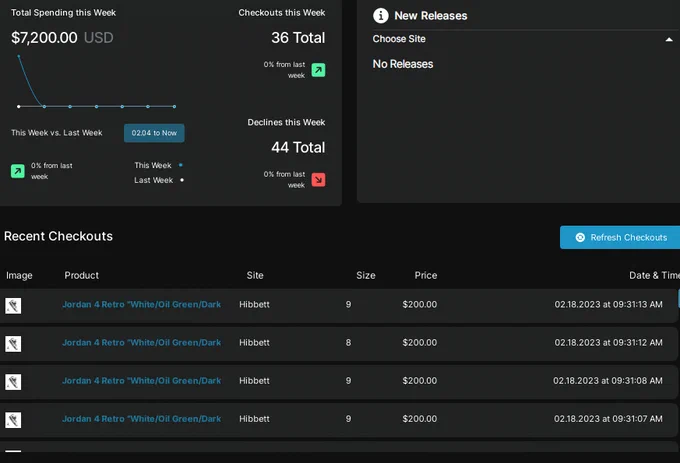
Task: Click the size 8 cell in the checkouts table
Action: pos(348,342)
